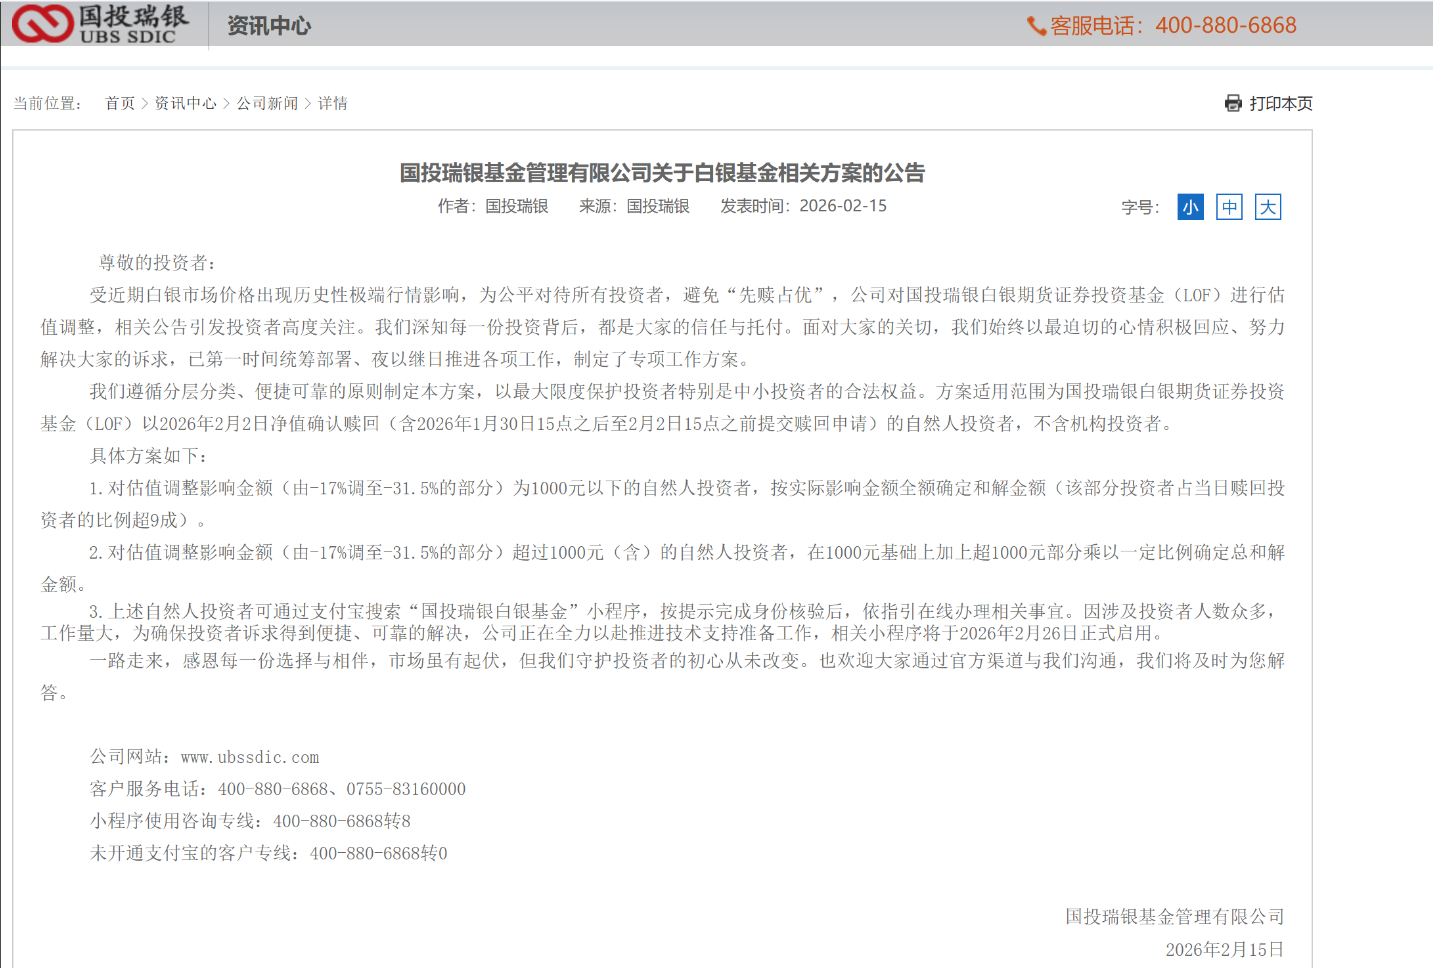Click the 来源 source label 国投瑞银

[656, 206]
